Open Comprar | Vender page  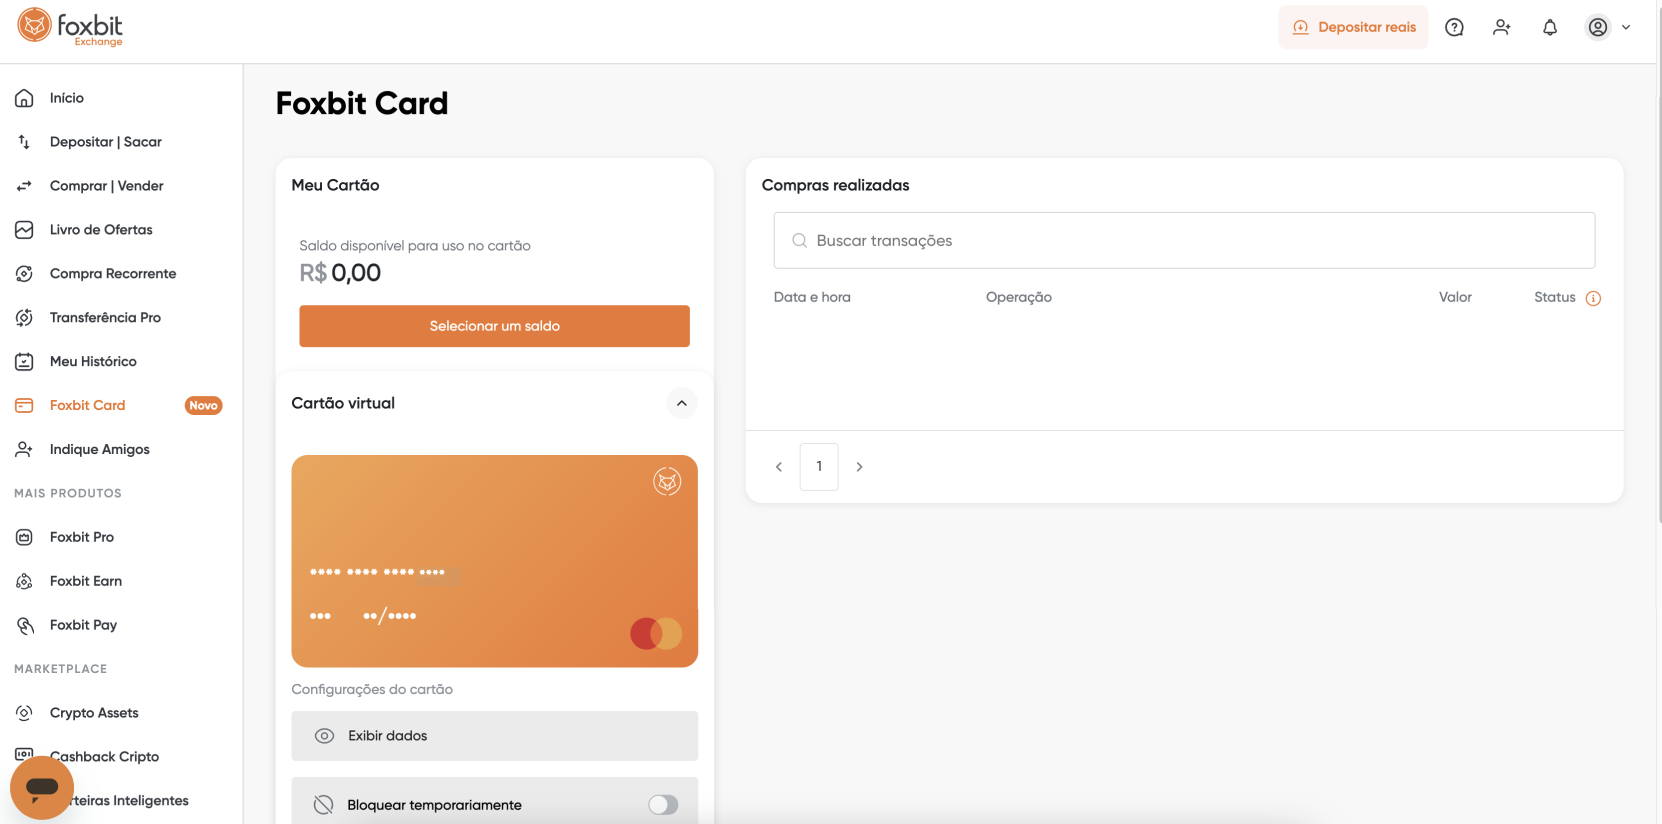pyautogui.click(x=107, y=186)
